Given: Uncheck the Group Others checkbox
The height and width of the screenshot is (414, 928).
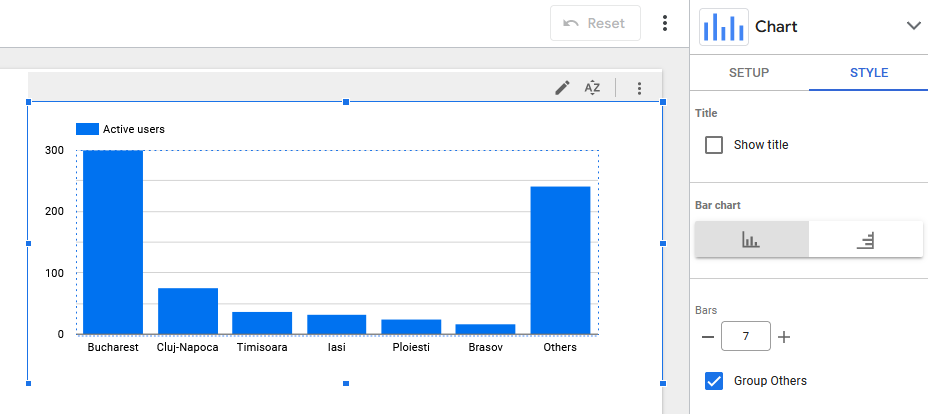Looking at the screenshot, I should coord(714,381).
